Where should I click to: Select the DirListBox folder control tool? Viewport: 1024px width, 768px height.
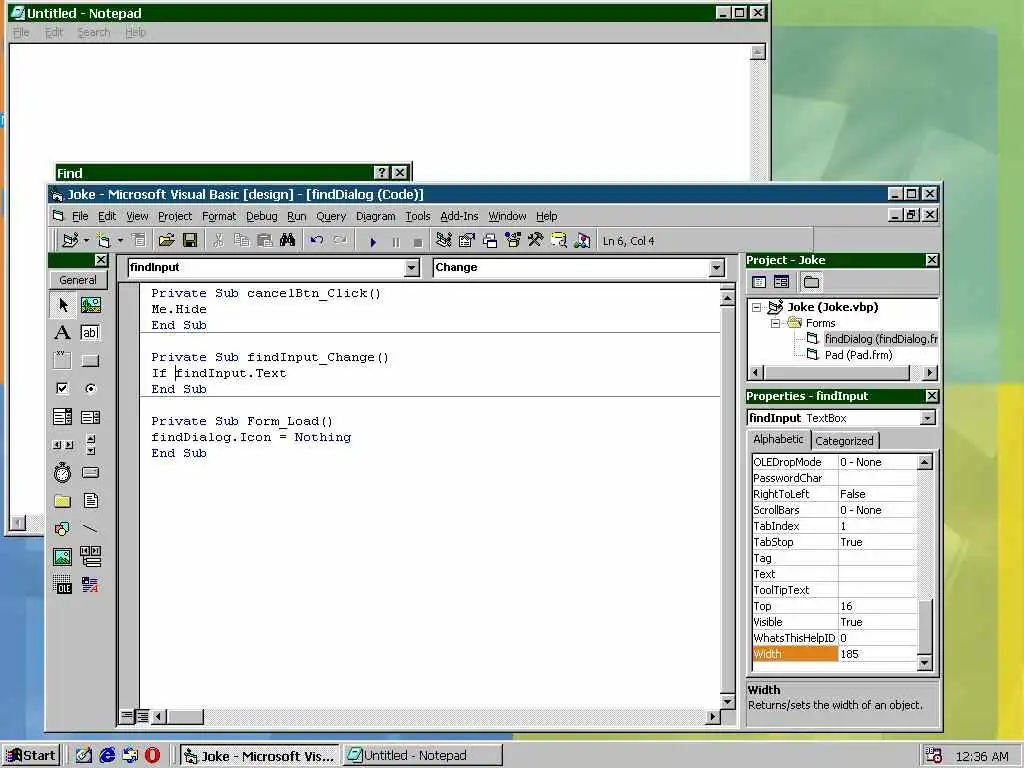coord(63,501)
